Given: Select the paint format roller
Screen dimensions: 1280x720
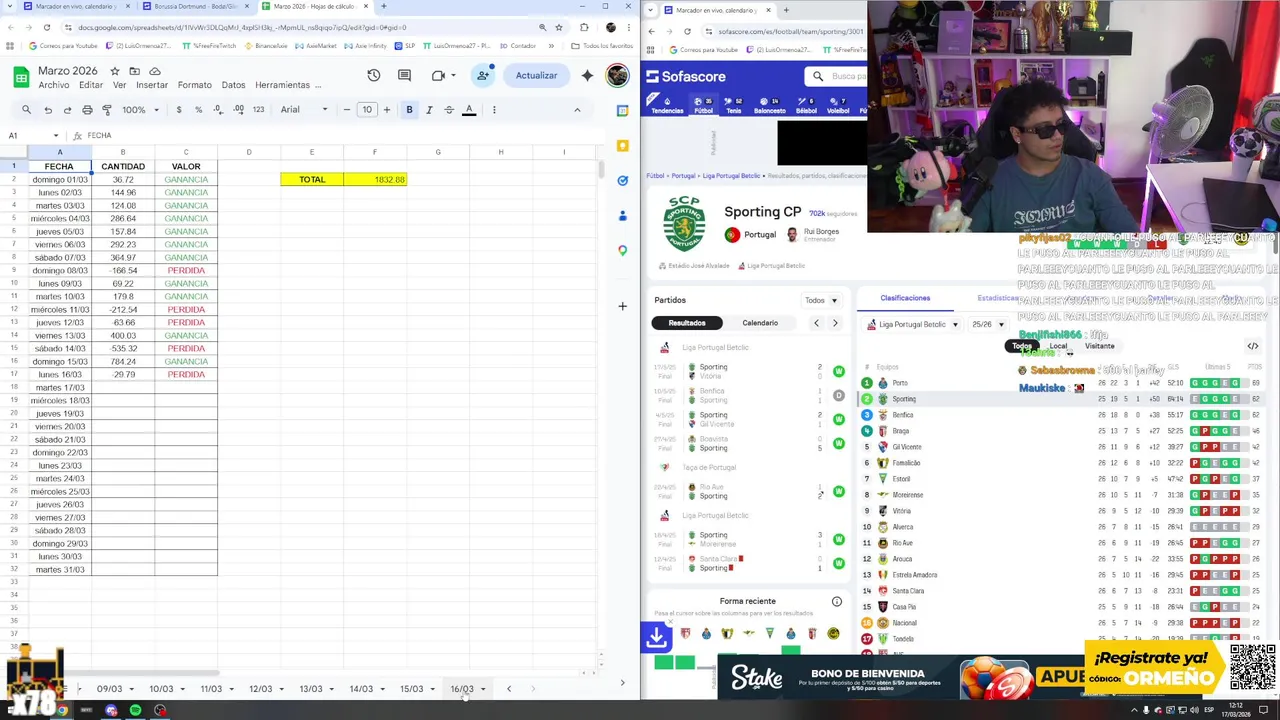Looking at the screenshot, I should 107,110.
